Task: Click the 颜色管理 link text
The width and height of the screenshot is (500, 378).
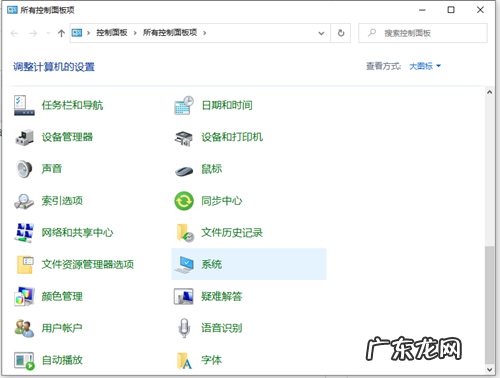Action: [62, 296]
